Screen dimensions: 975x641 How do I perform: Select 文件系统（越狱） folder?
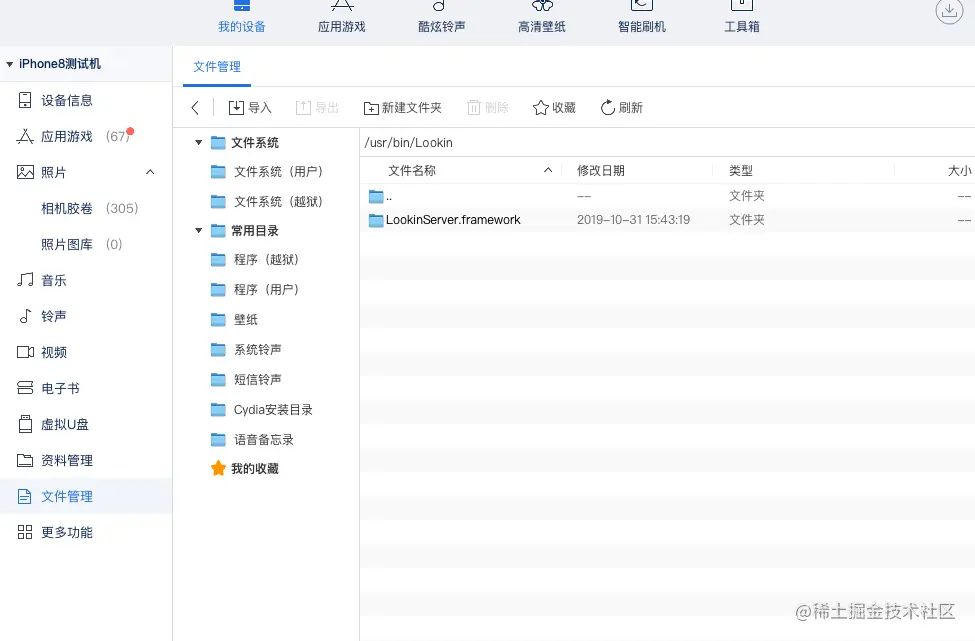point(267,201)
